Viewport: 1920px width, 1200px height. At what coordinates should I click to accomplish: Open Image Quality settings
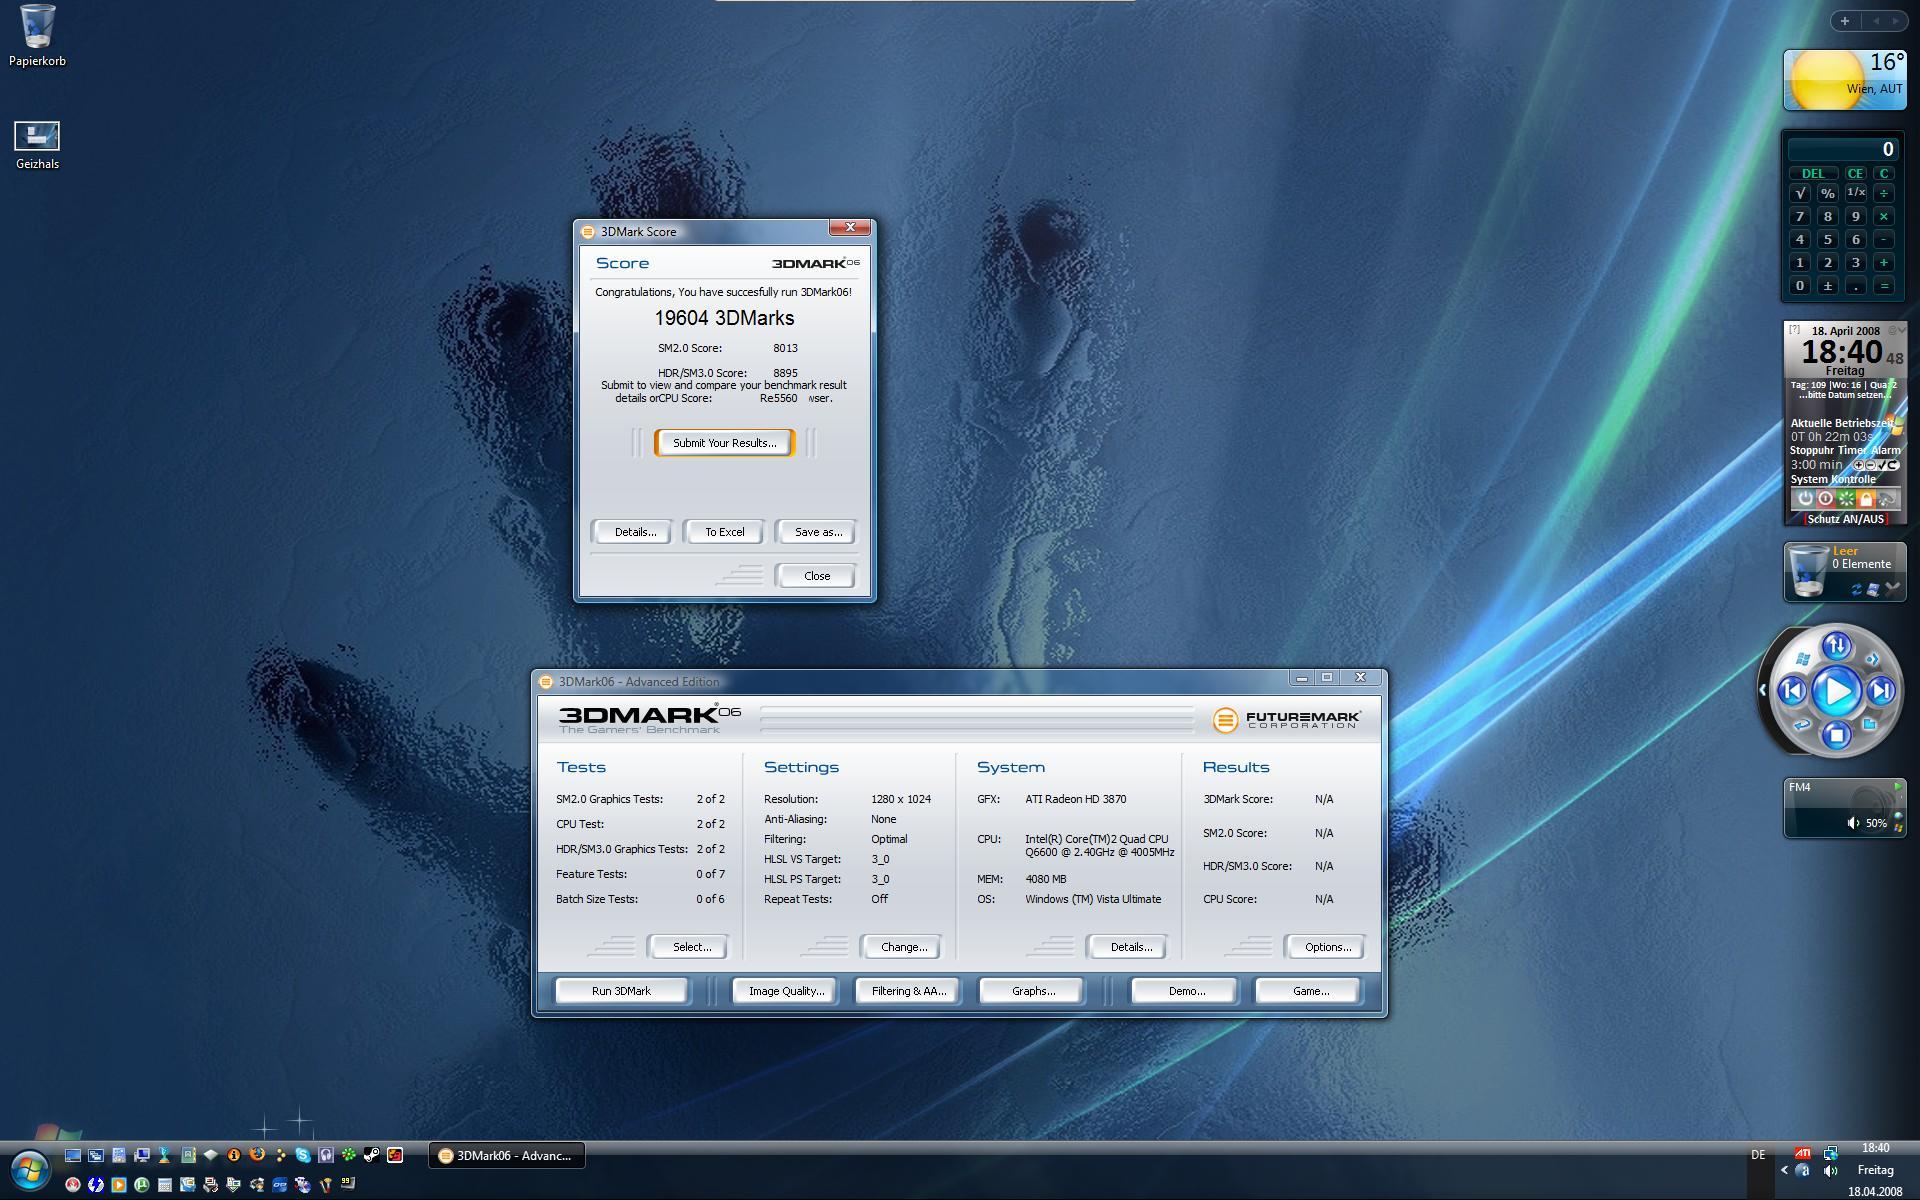point(786,991)
